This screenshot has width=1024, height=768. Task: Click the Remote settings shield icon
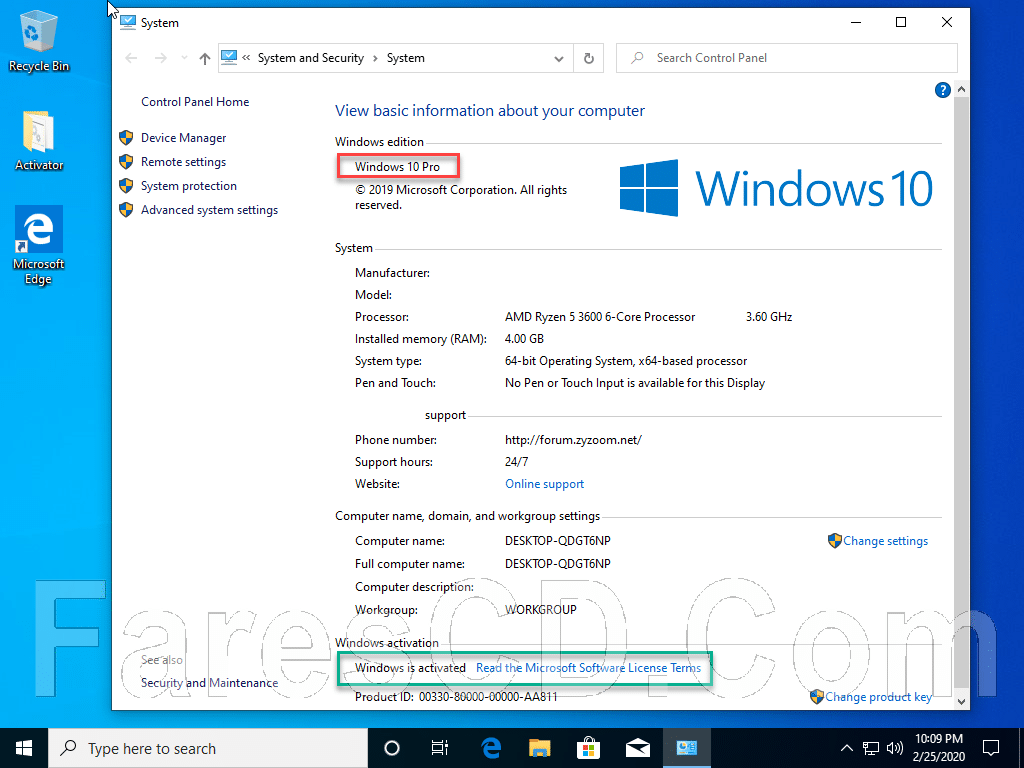click(126, 162)
